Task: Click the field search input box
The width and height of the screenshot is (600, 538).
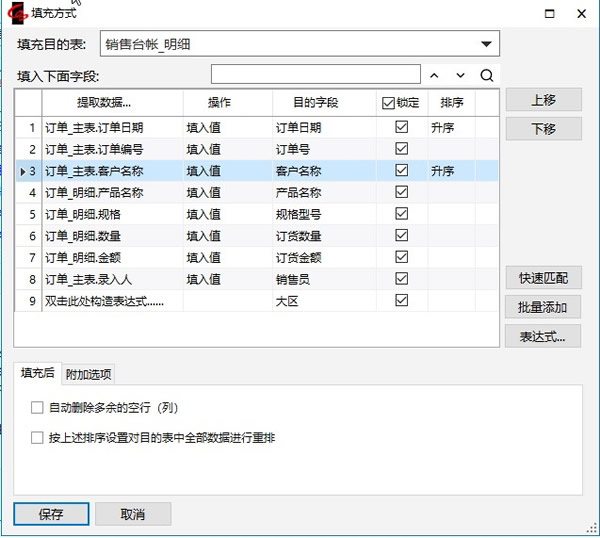Action: tap(315, 75)
